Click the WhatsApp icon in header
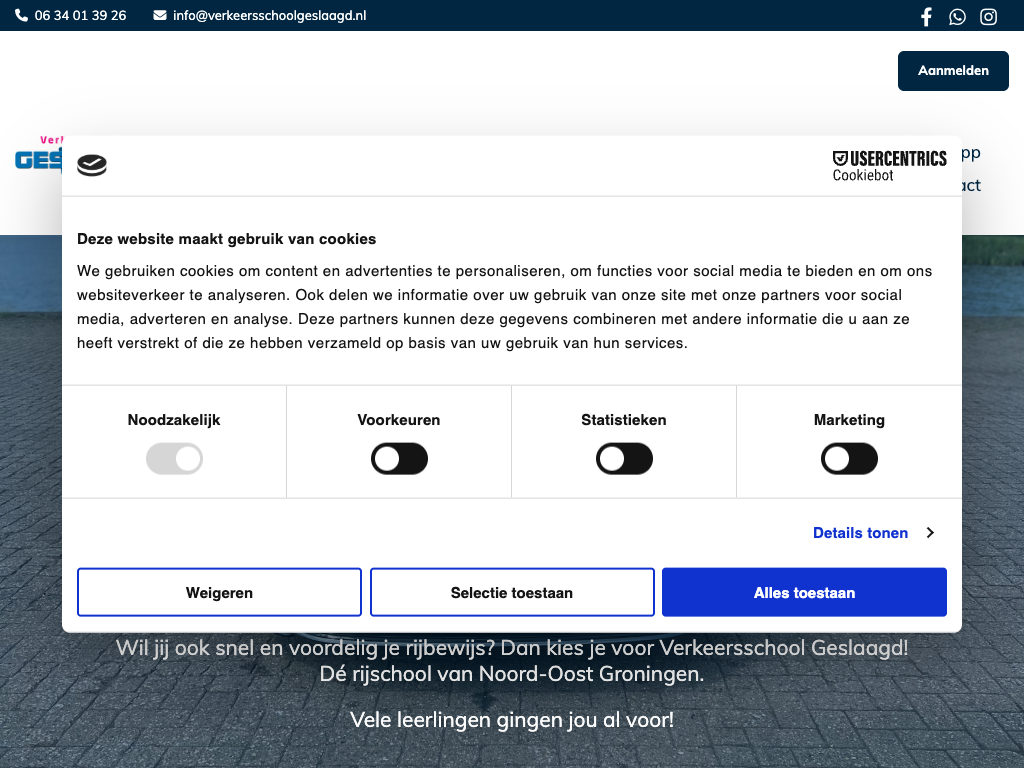The height and width of the screenshot is (768, 1024). 957,16
